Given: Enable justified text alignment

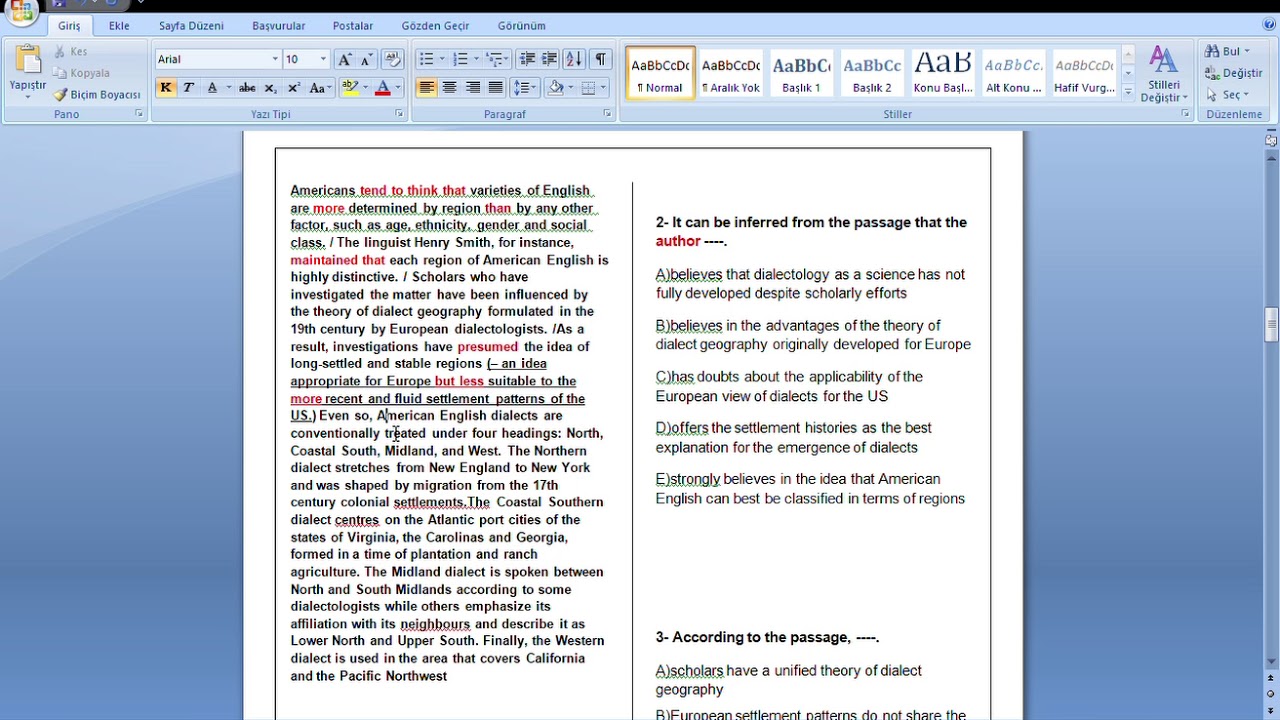Looking at the screenshot, I should (x=496, y=88).
